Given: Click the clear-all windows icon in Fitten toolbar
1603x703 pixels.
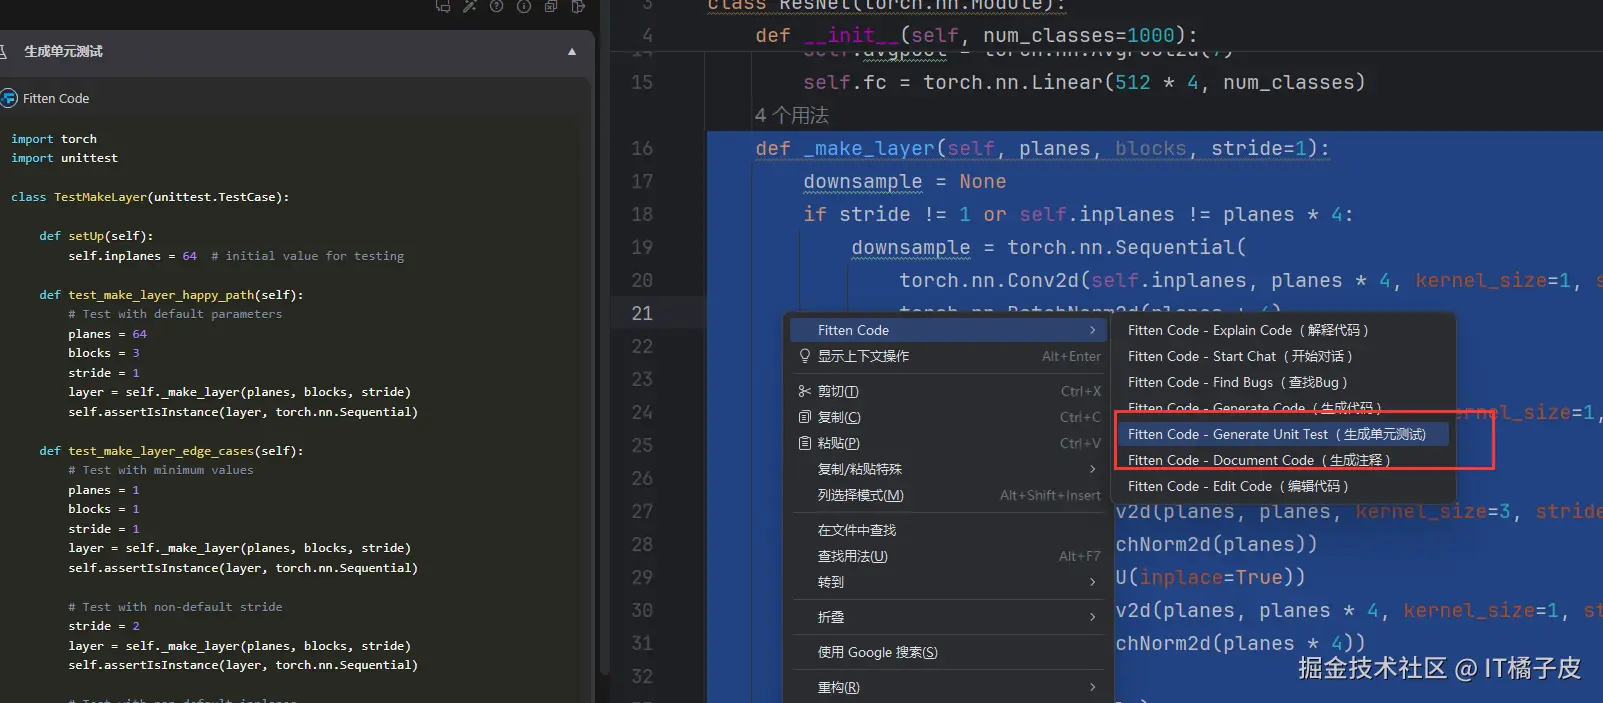Looking at the screenshot, I should pos(551,6).
